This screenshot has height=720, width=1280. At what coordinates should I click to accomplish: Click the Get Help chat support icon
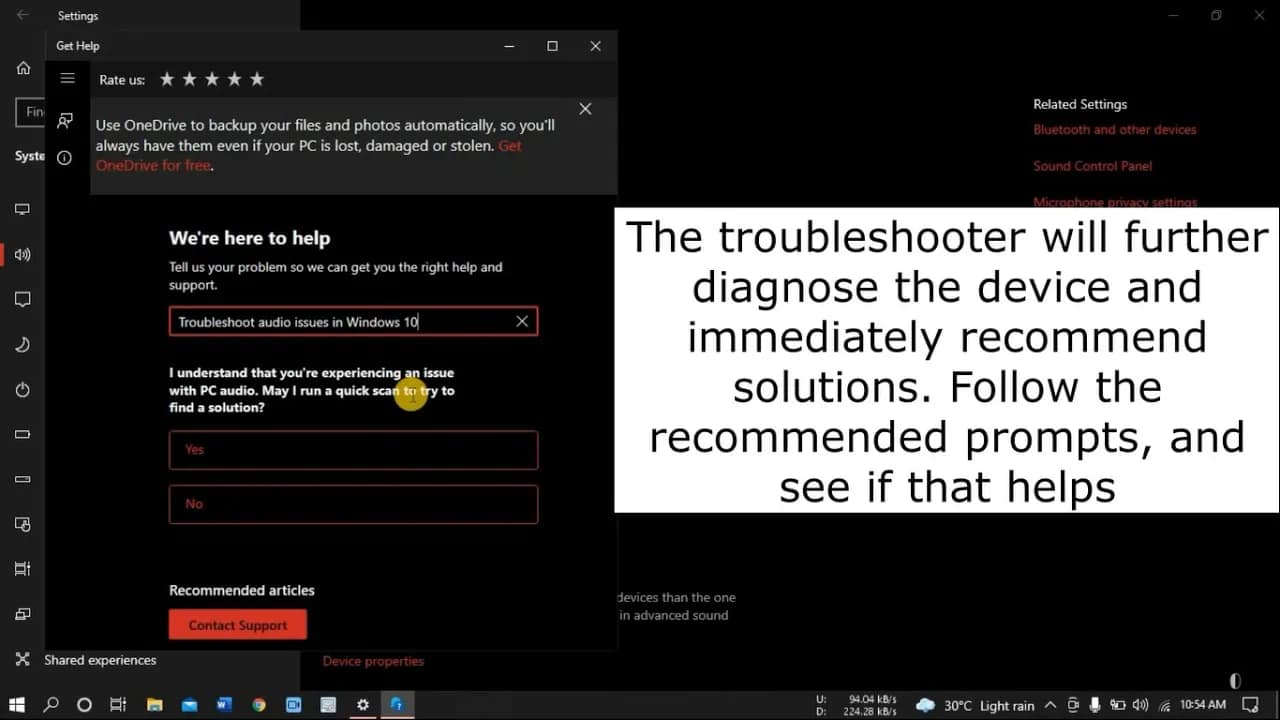pyautogui.click(x=65, y=120)
